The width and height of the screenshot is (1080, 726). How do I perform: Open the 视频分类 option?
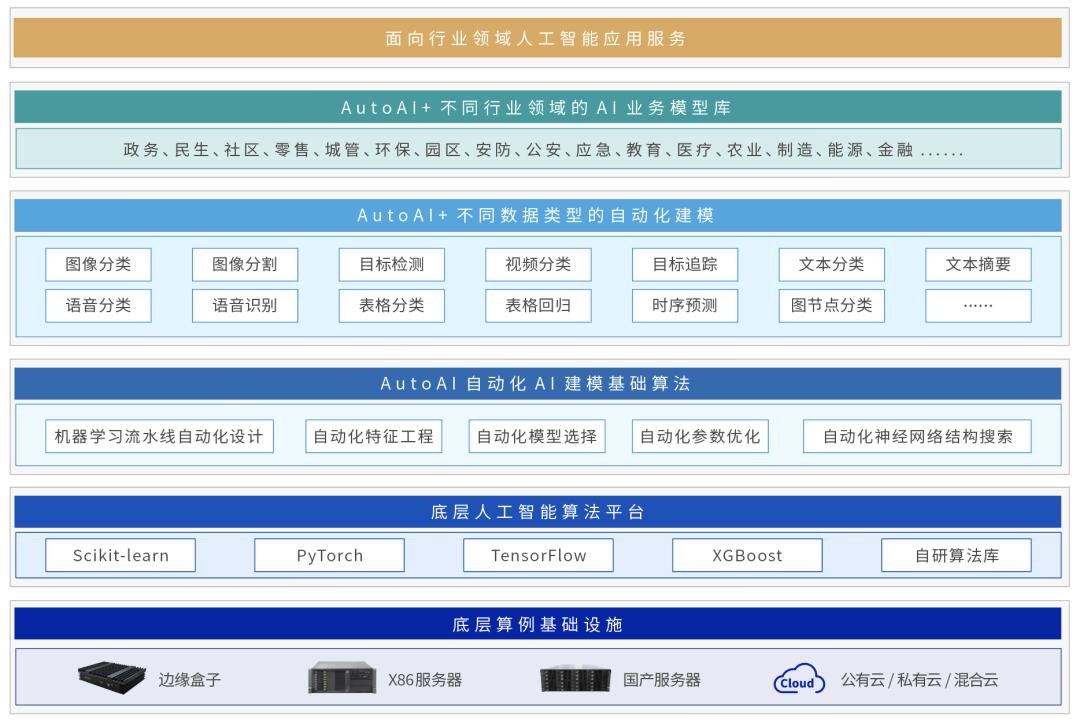tap(538, 264)
